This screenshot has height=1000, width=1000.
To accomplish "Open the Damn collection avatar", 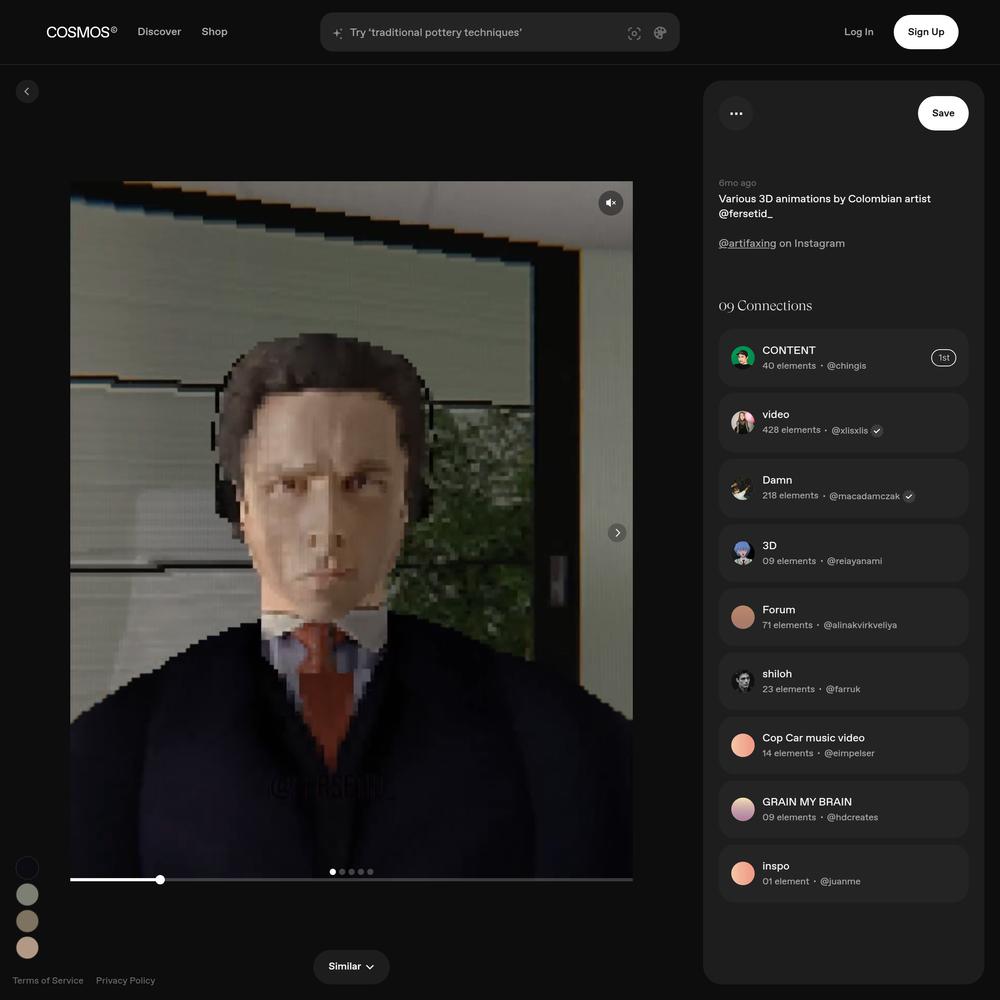I will click(742, 488).
